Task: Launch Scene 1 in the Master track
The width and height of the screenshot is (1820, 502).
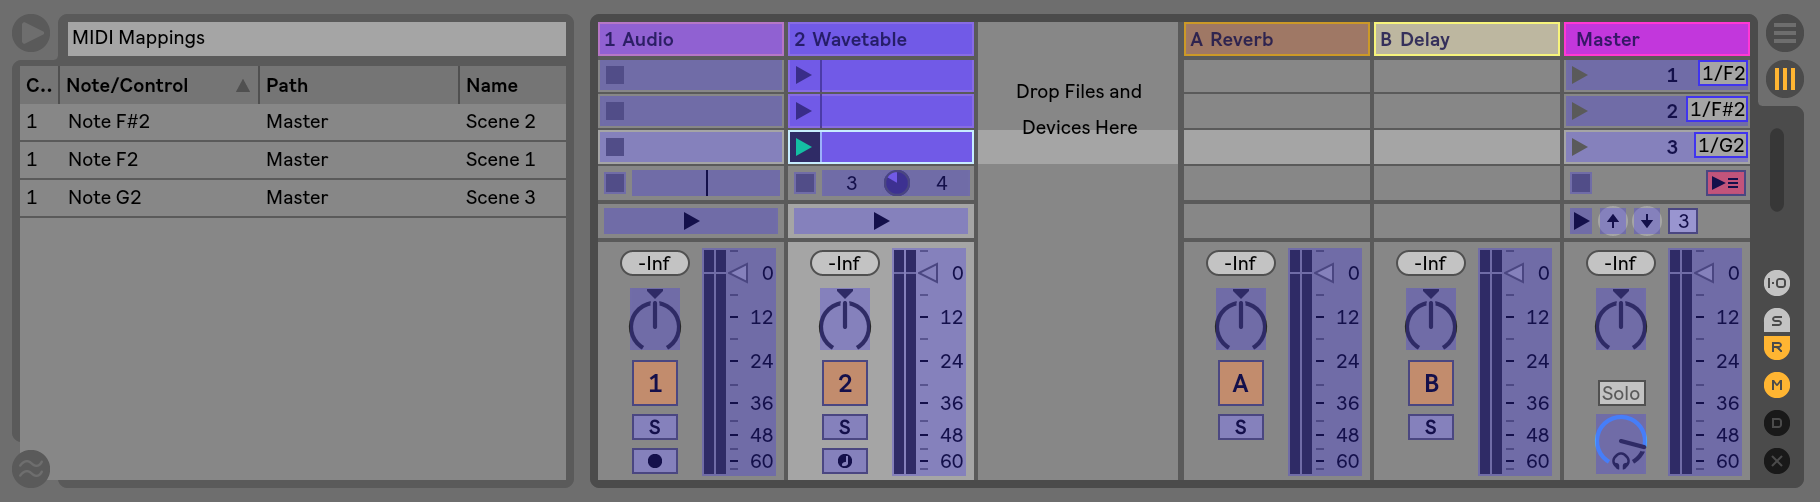Action: pyautogui.click(x=1579, y=75)
